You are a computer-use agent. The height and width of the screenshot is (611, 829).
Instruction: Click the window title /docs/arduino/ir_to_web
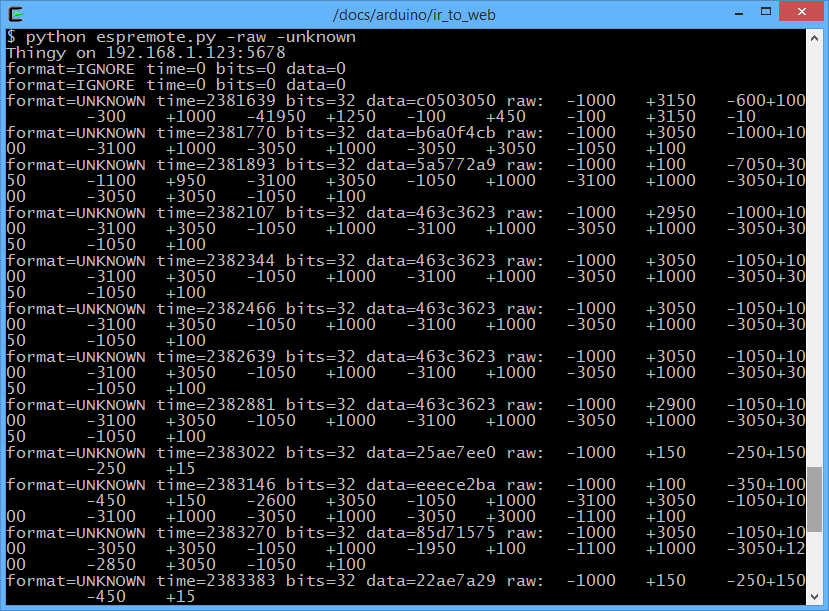click(x=414, y=15)
